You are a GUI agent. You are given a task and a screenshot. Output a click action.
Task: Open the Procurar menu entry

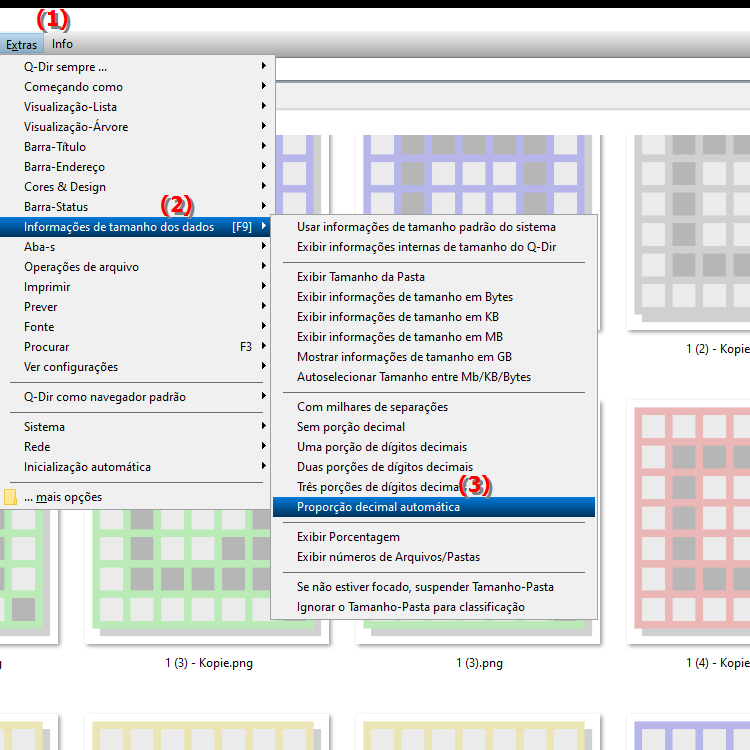47,347
